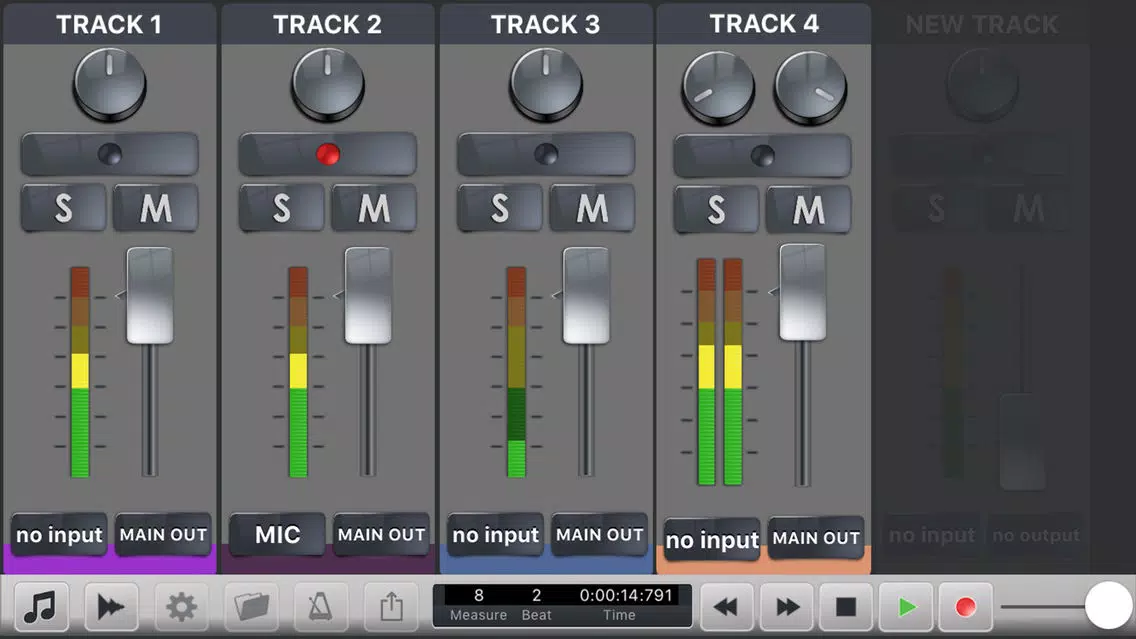Click the Measure value 8 display

[x=478, y=596]
